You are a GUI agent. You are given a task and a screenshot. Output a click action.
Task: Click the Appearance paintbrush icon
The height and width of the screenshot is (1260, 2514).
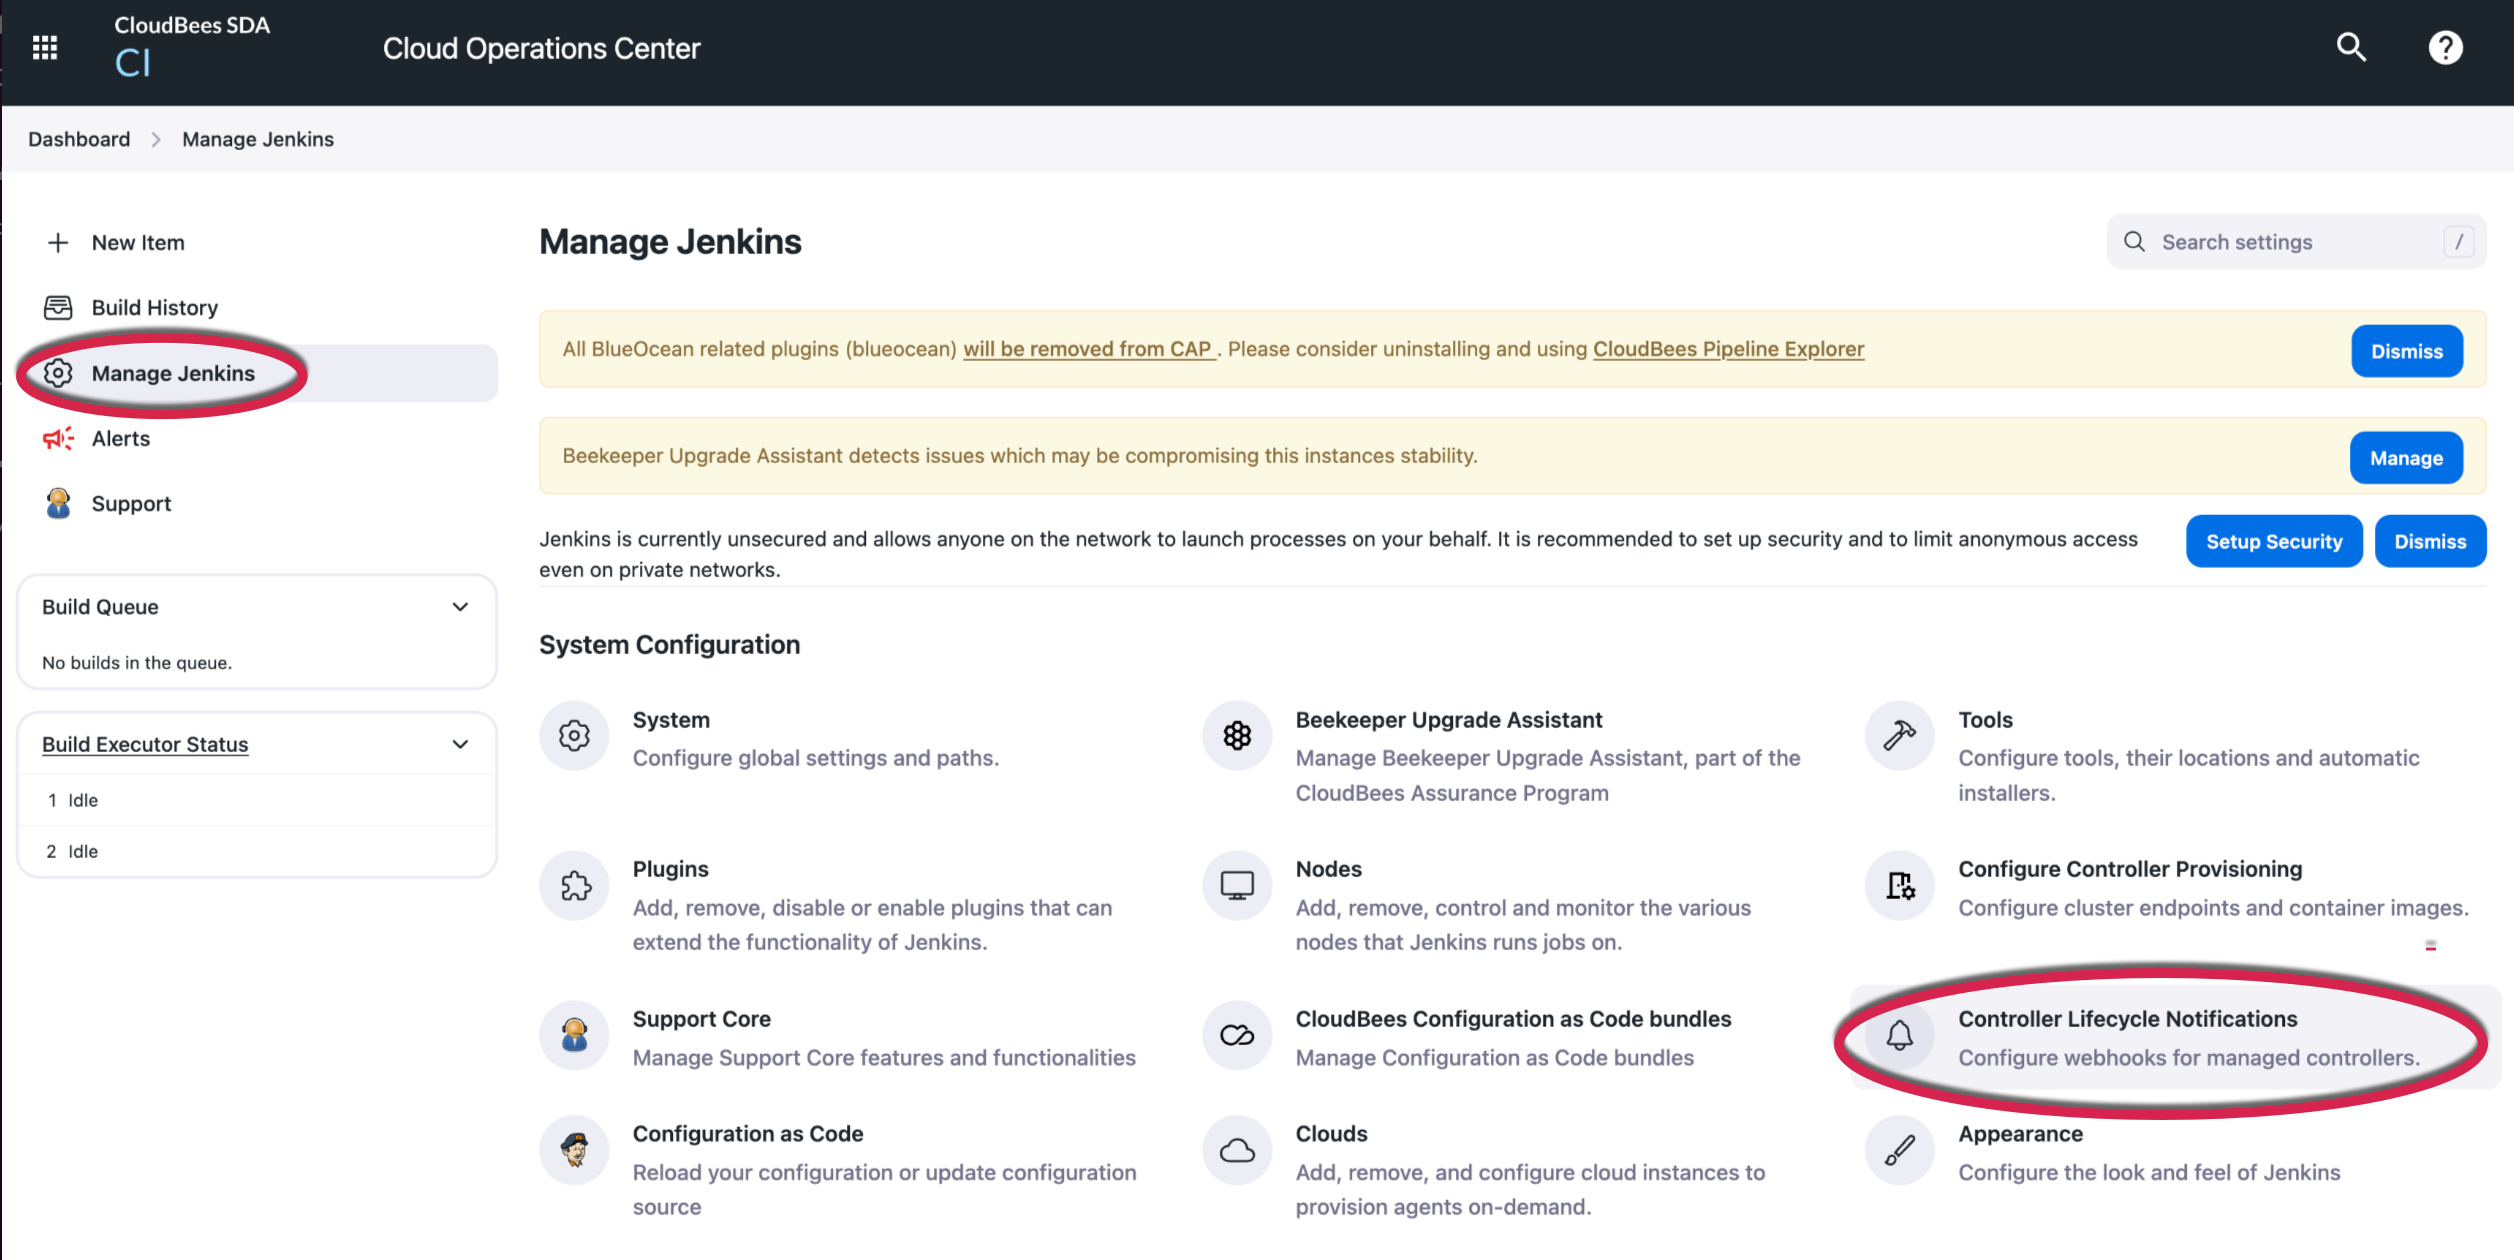point(1899,1150)
